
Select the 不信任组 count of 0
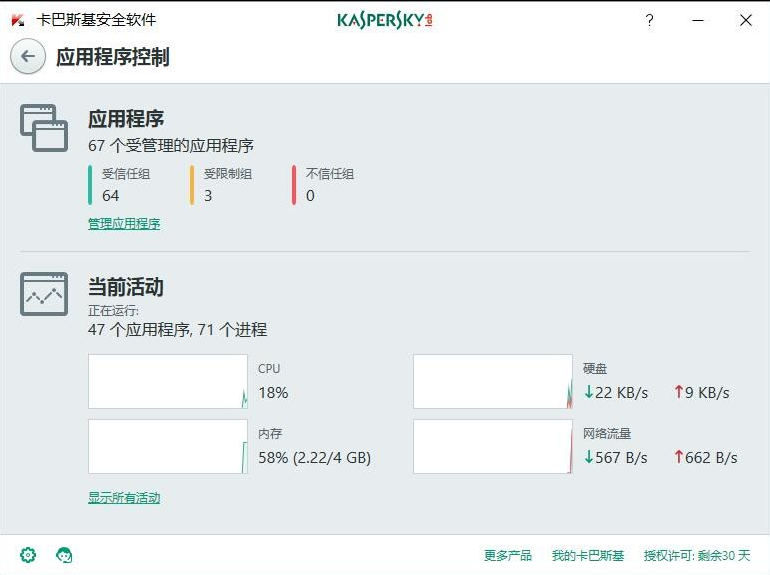310,195
